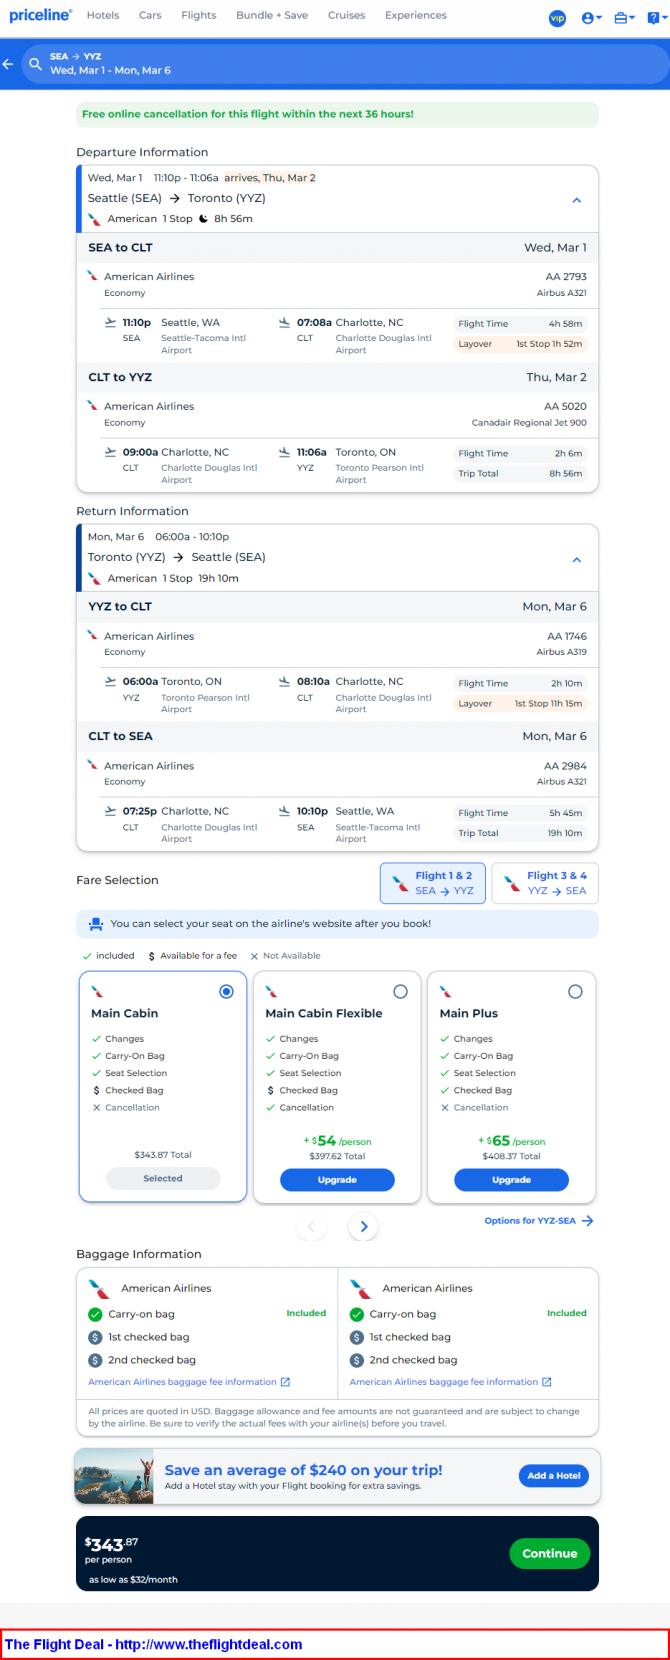Open the VIP badge icon
The height and width of the screenshot is (1660, 670).
pyautogui.click(x=557, y=18)
